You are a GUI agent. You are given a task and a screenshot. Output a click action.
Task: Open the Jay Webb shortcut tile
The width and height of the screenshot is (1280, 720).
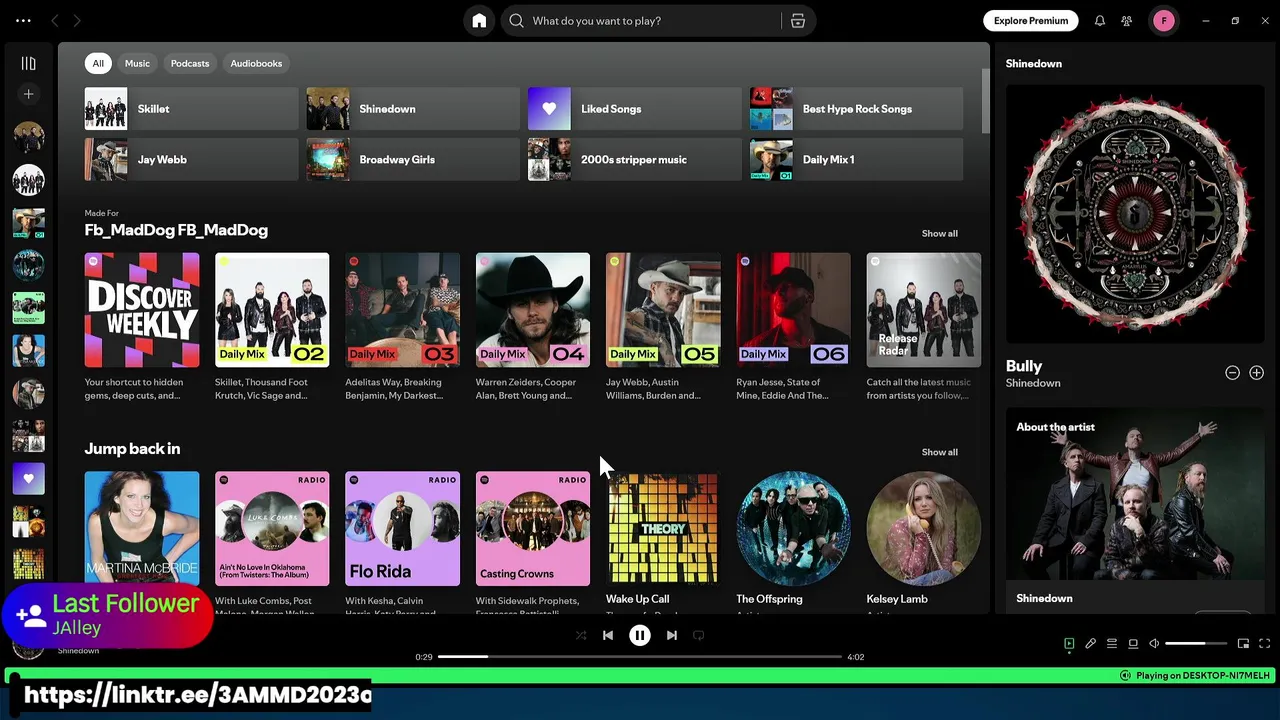tap(191, 160)
